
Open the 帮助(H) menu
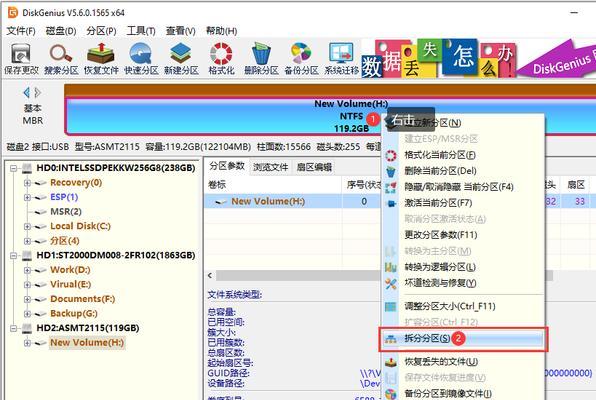(221, 31)
